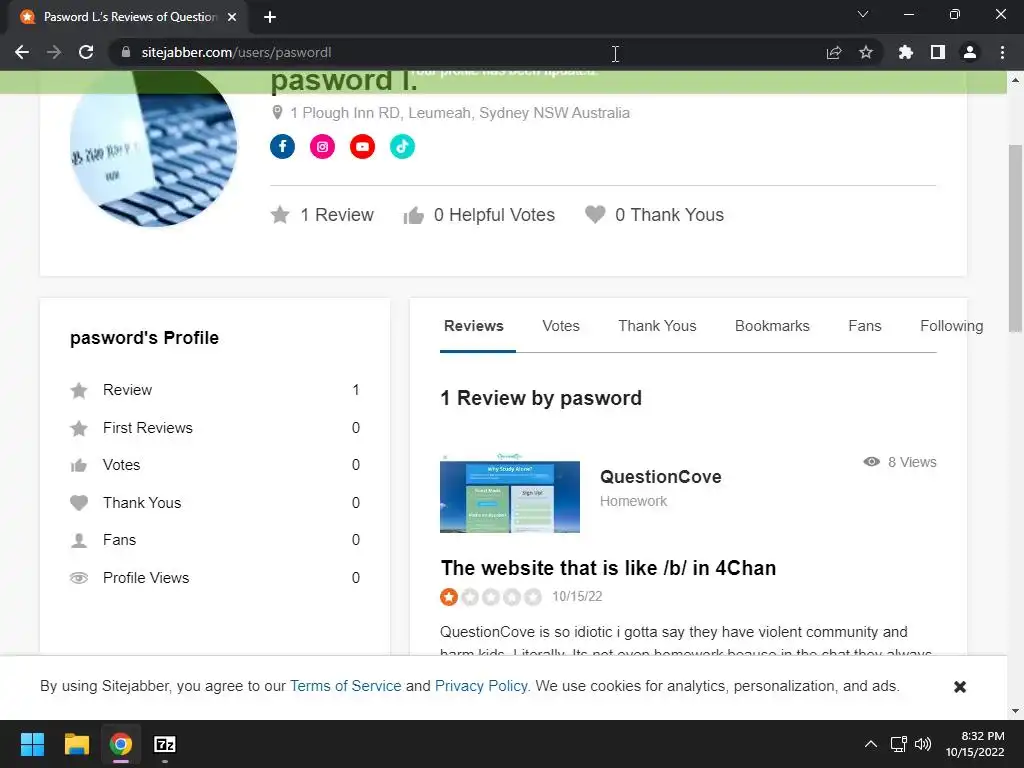Open the volume control in system tray

coord(923,744)
